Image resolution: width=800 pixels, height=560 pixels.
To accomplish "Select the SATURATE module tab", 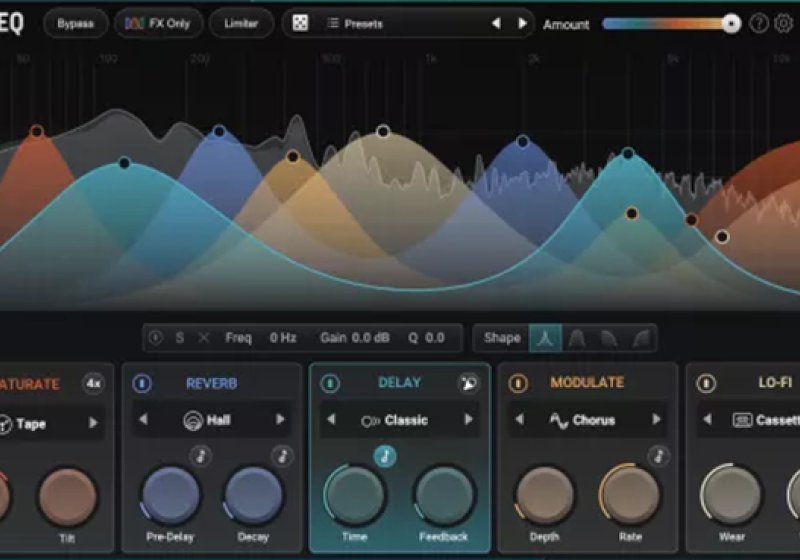I will (29, 384).
